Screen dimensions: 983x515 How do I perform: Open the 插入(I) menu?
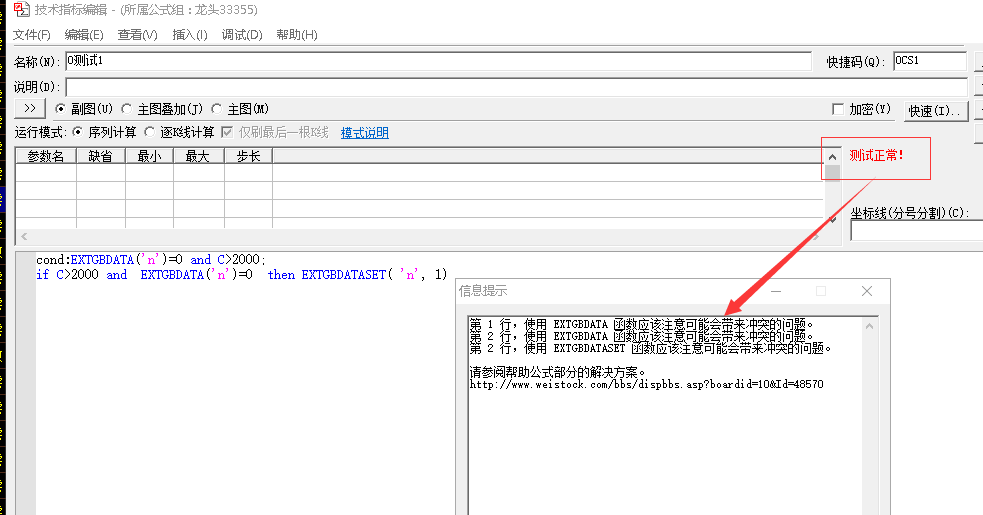click(190, 35)
